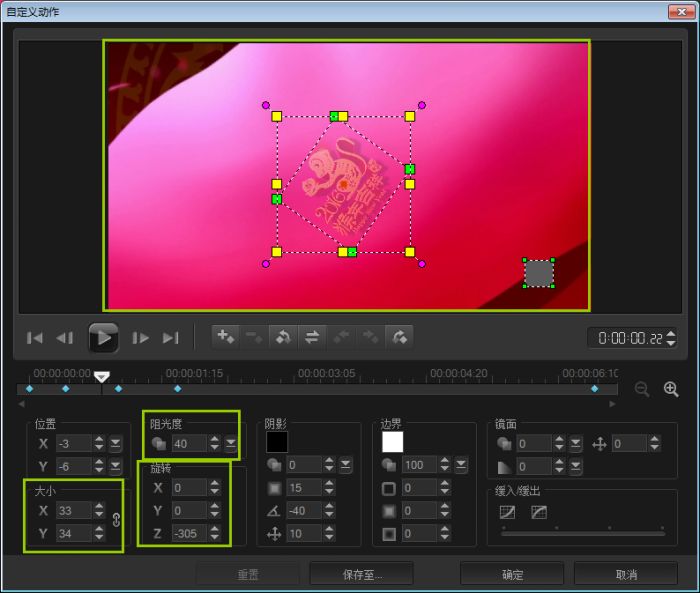Click the 保存至... button
The height and width of the screenshot is (593, 700).
(361, 574)
